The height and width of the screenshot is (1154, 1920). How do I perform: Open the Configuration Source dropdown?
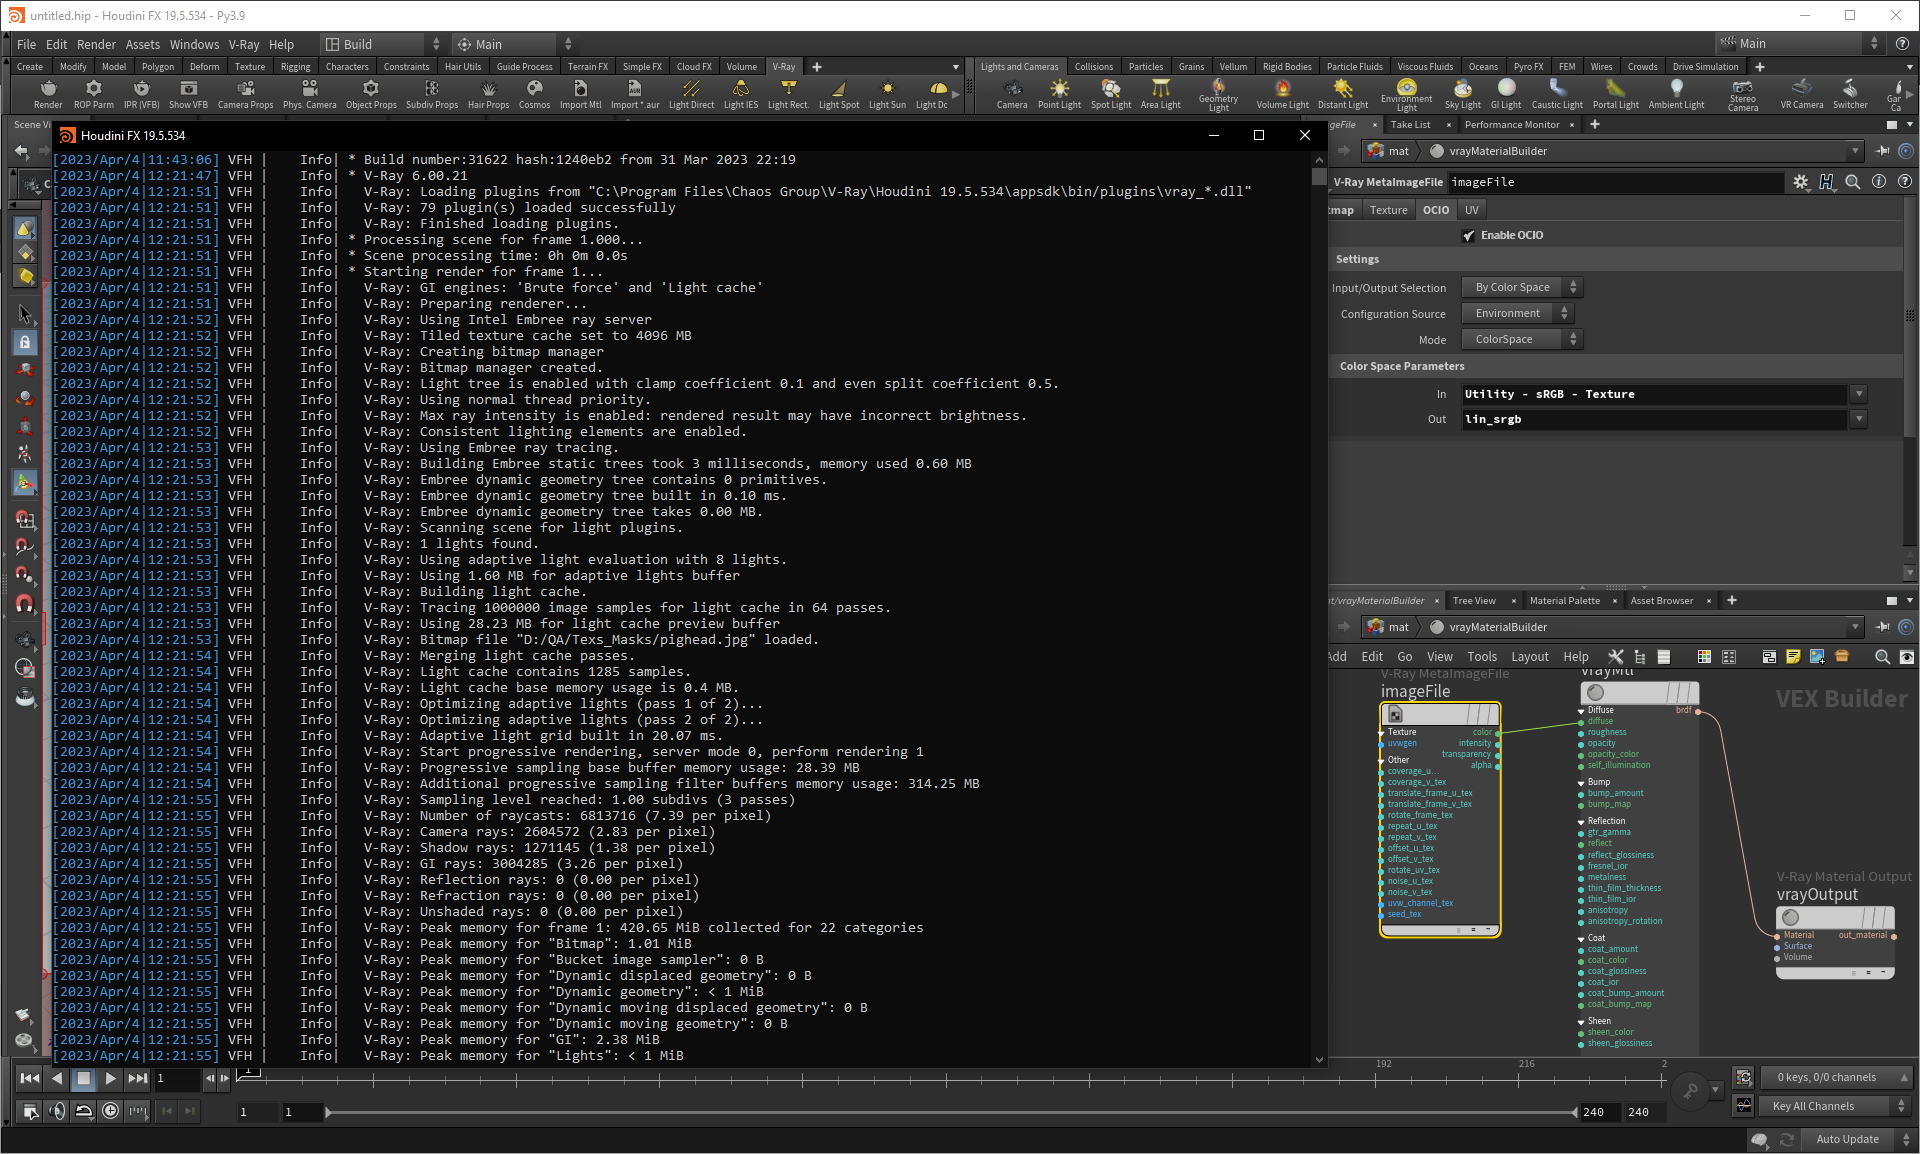1517,313
